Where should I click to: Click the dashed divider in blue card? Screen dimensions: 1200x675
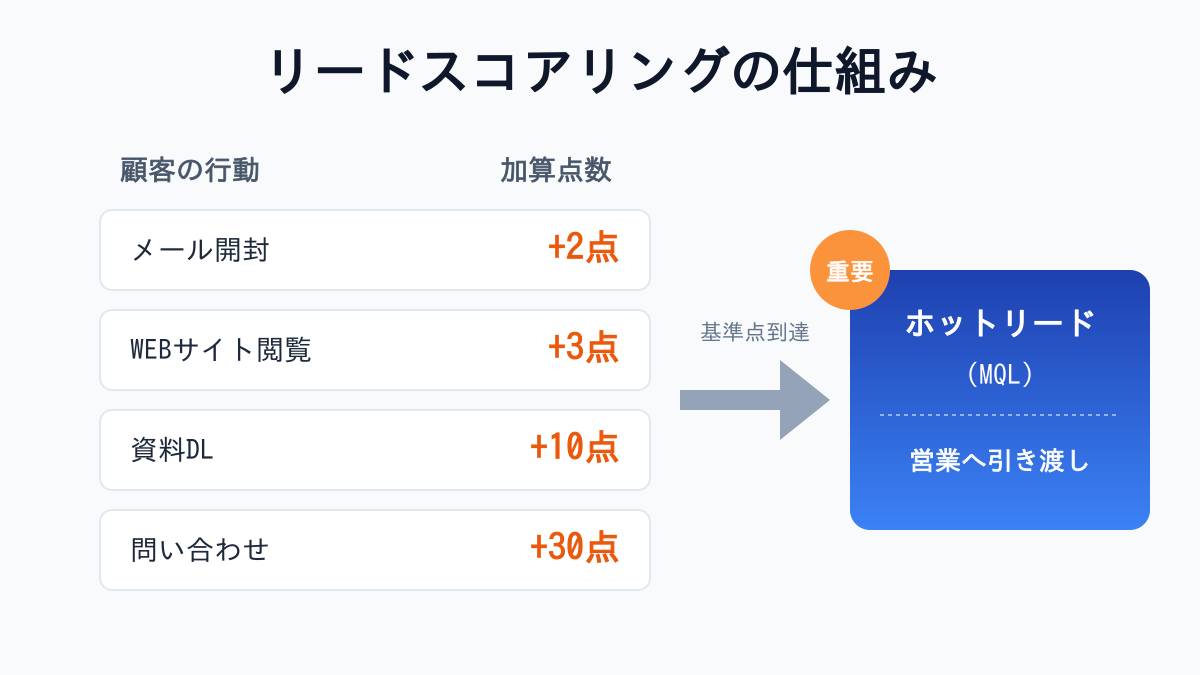pos(1000,414)
